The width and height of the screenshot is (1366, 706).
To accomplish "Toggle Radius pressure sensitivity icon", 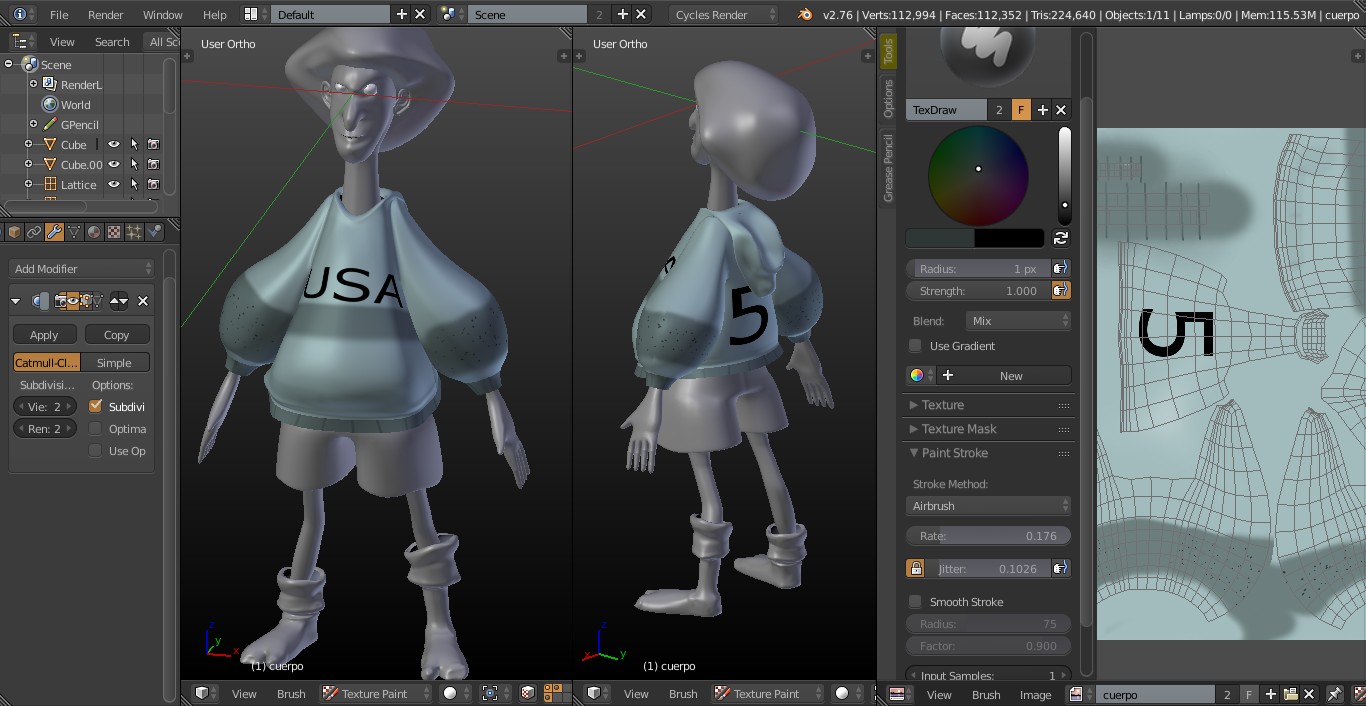I will (1061, 268).
